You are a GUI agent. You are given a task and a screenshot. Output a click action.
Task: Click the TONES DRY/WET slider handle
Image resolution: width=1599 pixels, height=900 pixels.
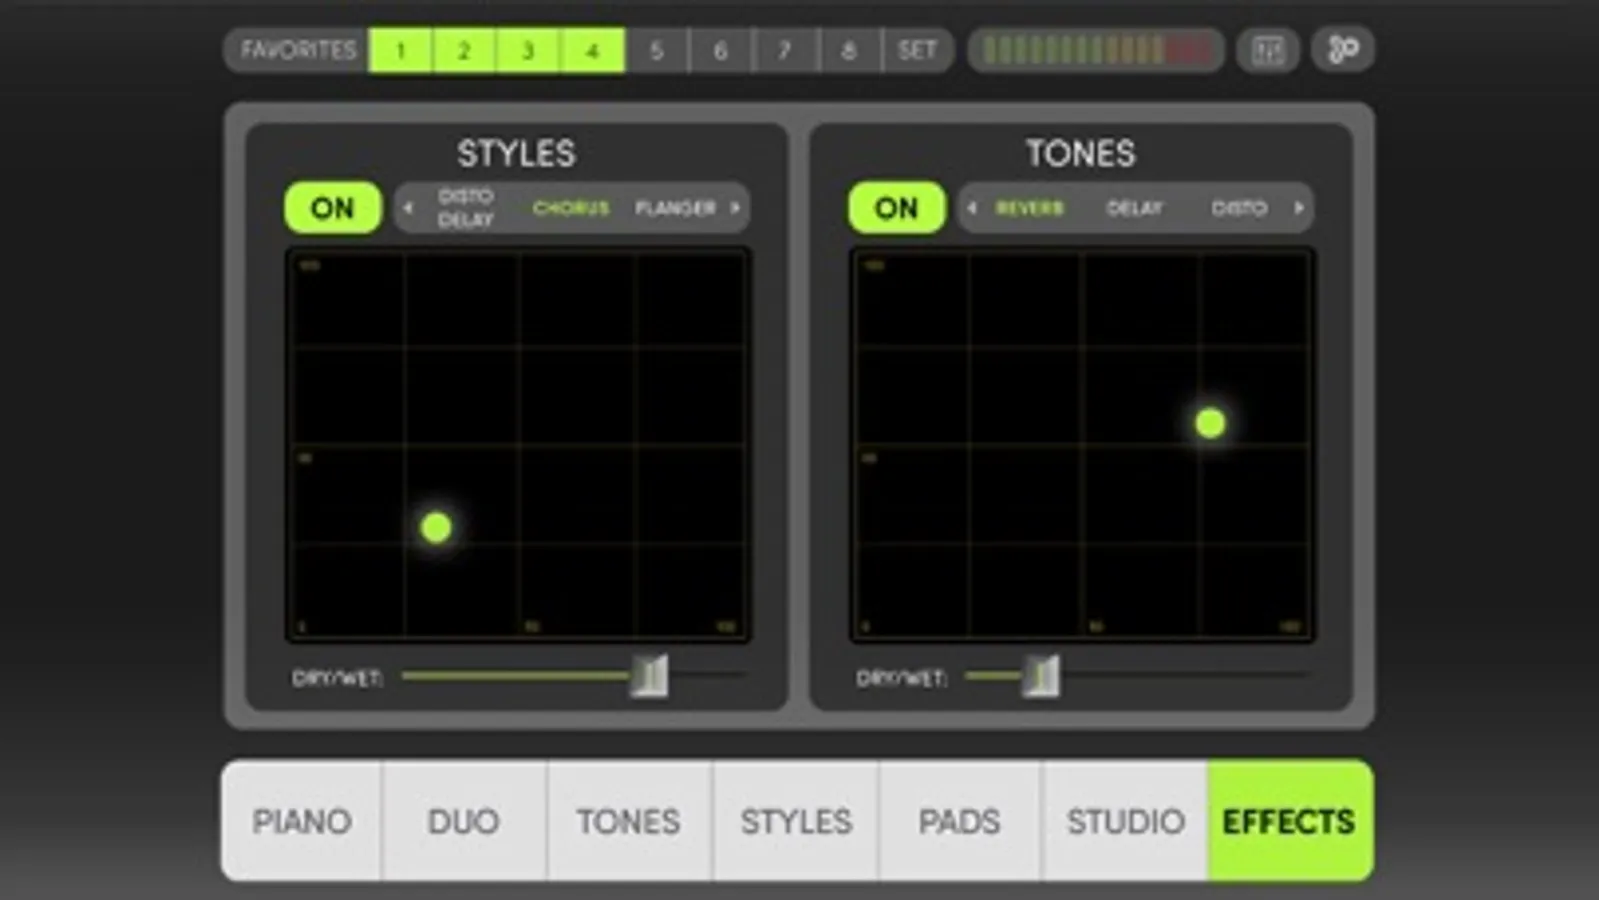click(x=1041, y=676)
